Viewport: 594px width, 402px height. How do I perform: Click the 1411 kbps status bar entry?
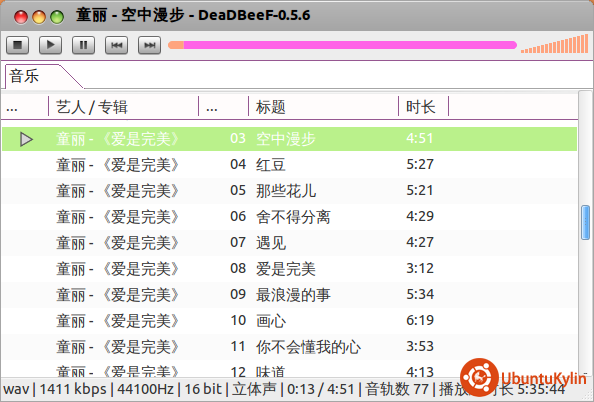(x=73, y=389)
